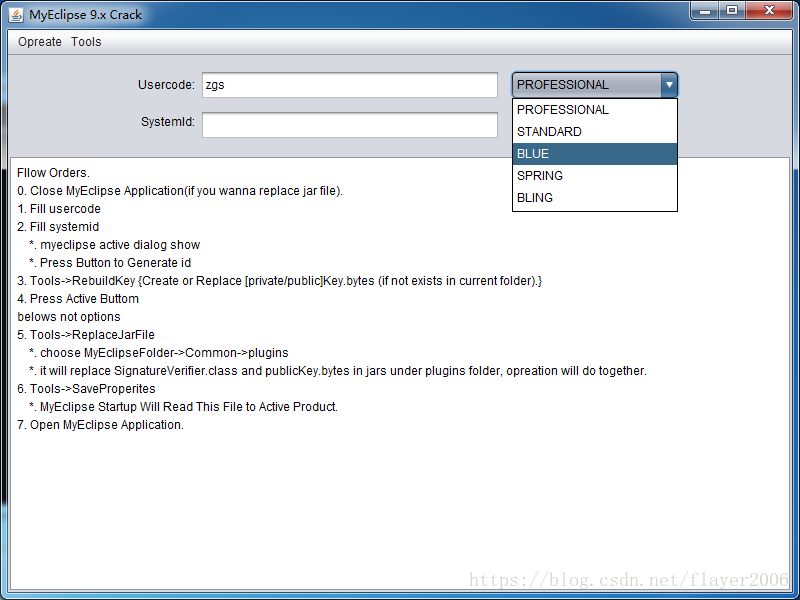Click '0. Close MyEclipse Application' line
The width and height of the screenshot is (800, 600).
180,191
